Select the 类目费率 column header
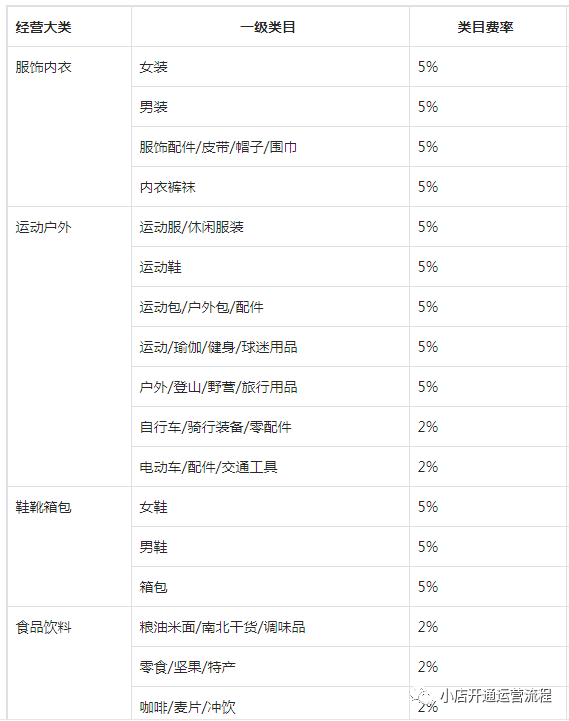 point(485,28)
